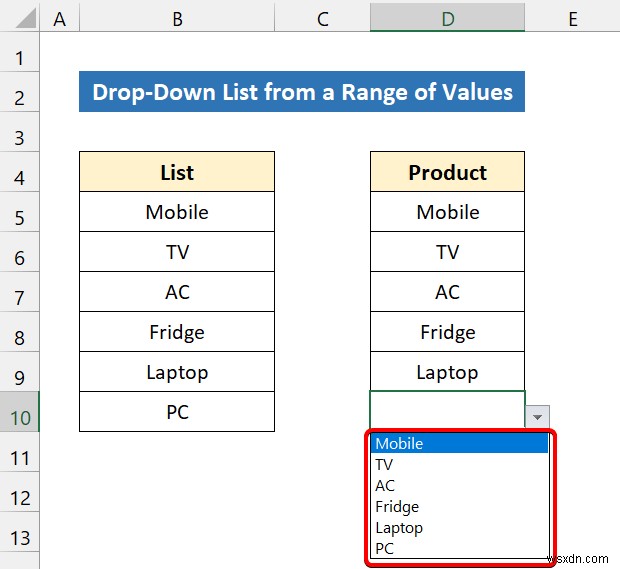Select 'AC' cell in List column
Screen dimensions: 620x569
177,292
